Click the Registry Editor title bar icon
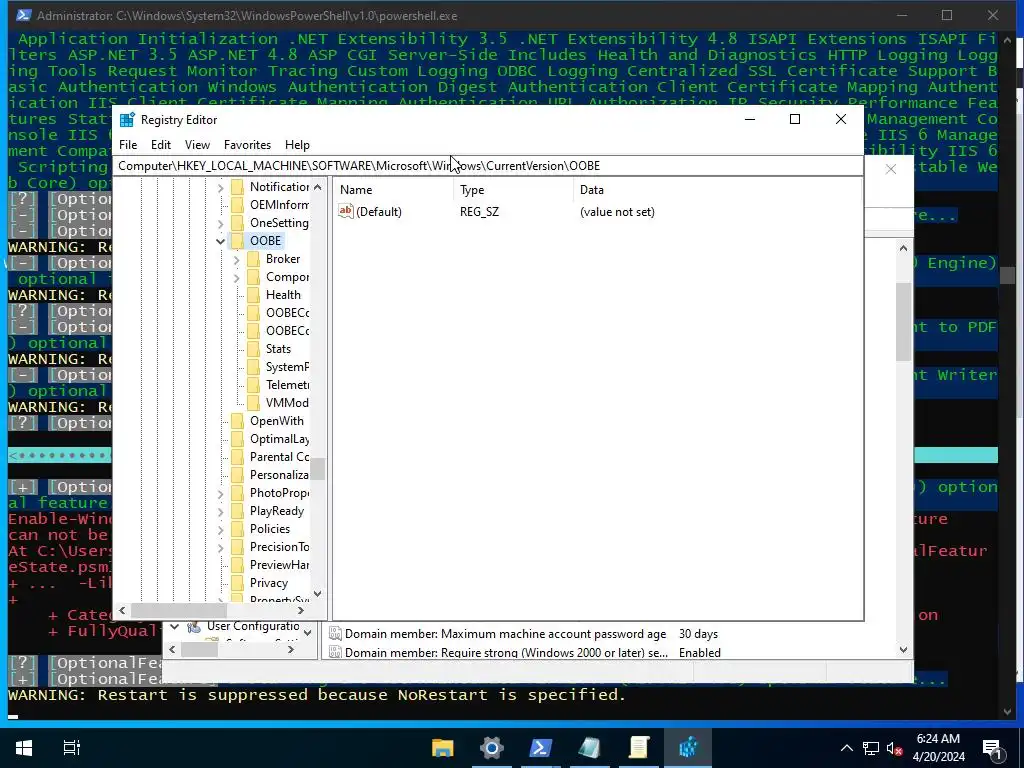Image resolution: width=1024 pixels, height=768 pixels. 127,120
